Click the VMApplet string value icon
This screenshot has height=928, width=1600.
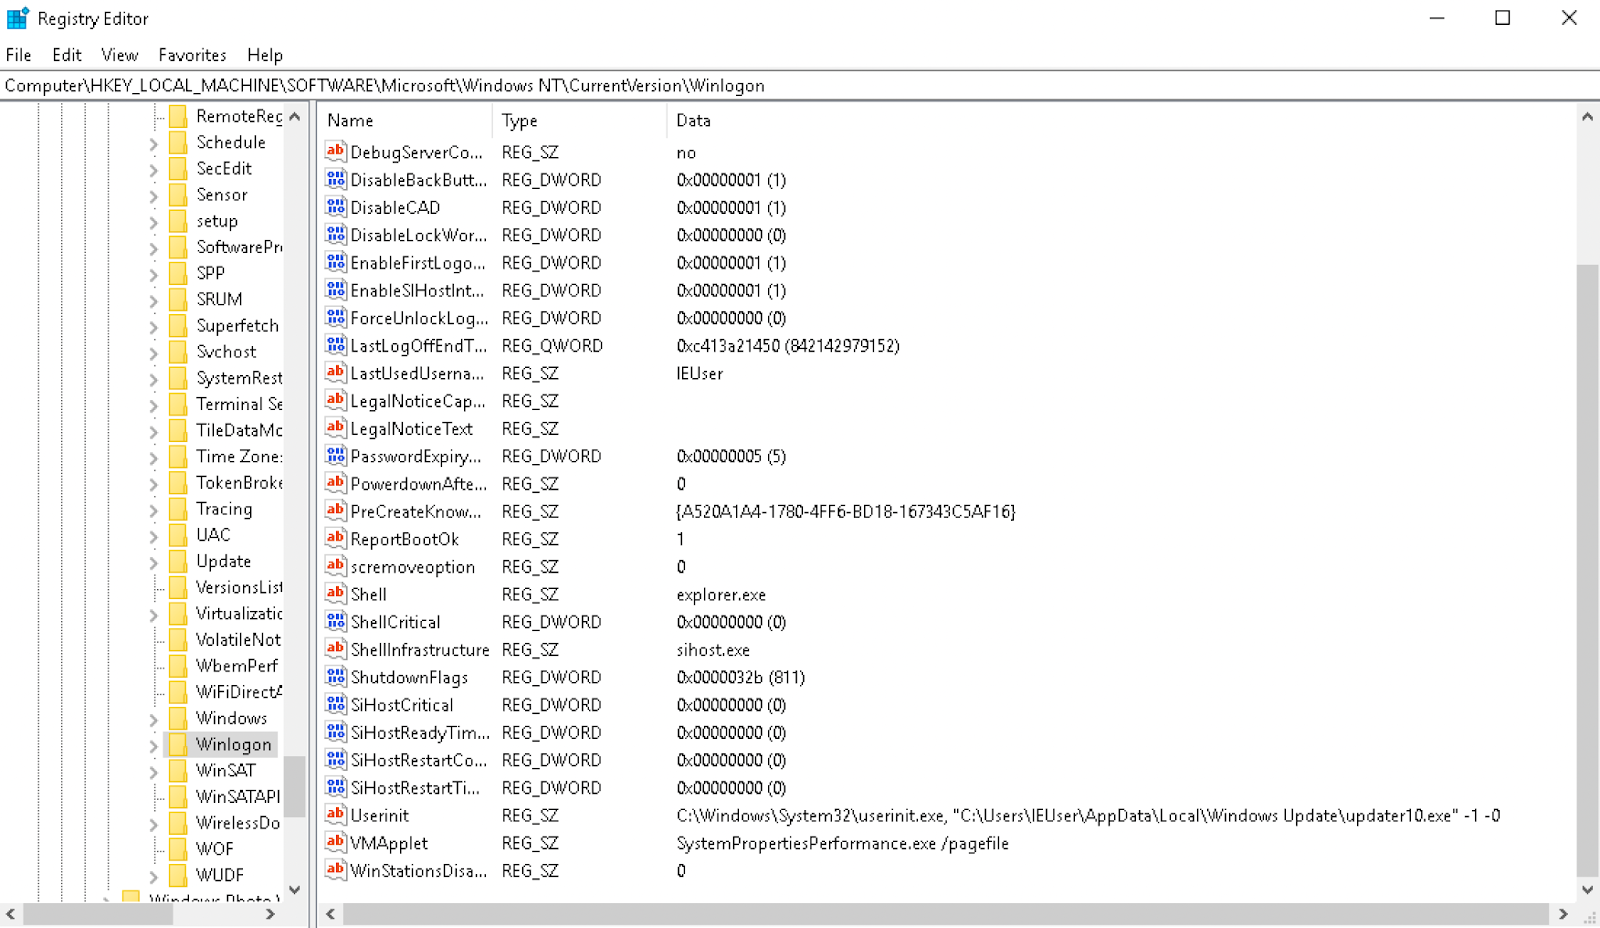point(335,843)
